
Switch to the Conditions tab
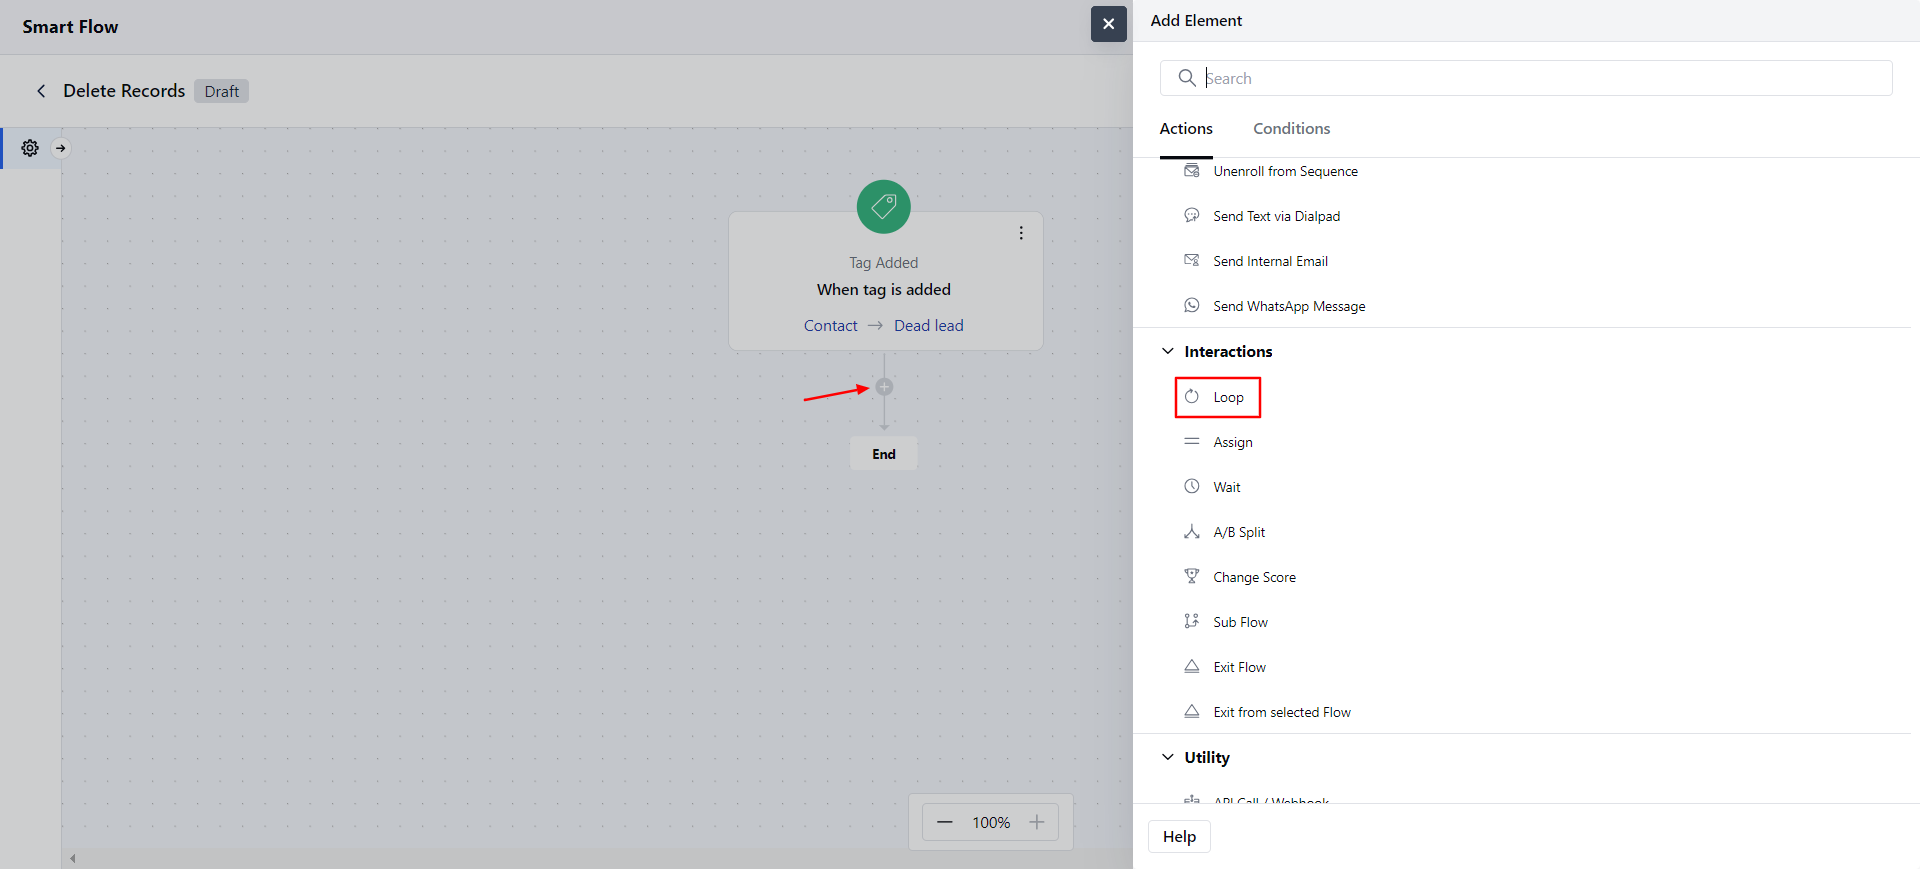pos(1292,129)
